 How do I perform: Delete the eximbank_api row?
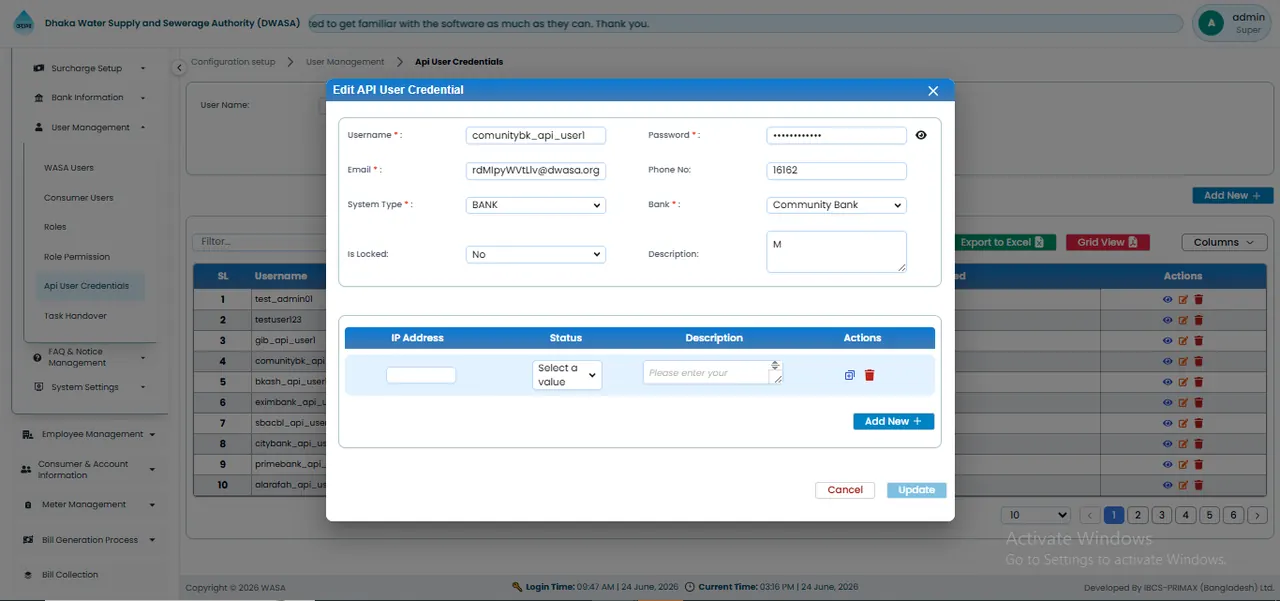click(x=1199, y=402)
